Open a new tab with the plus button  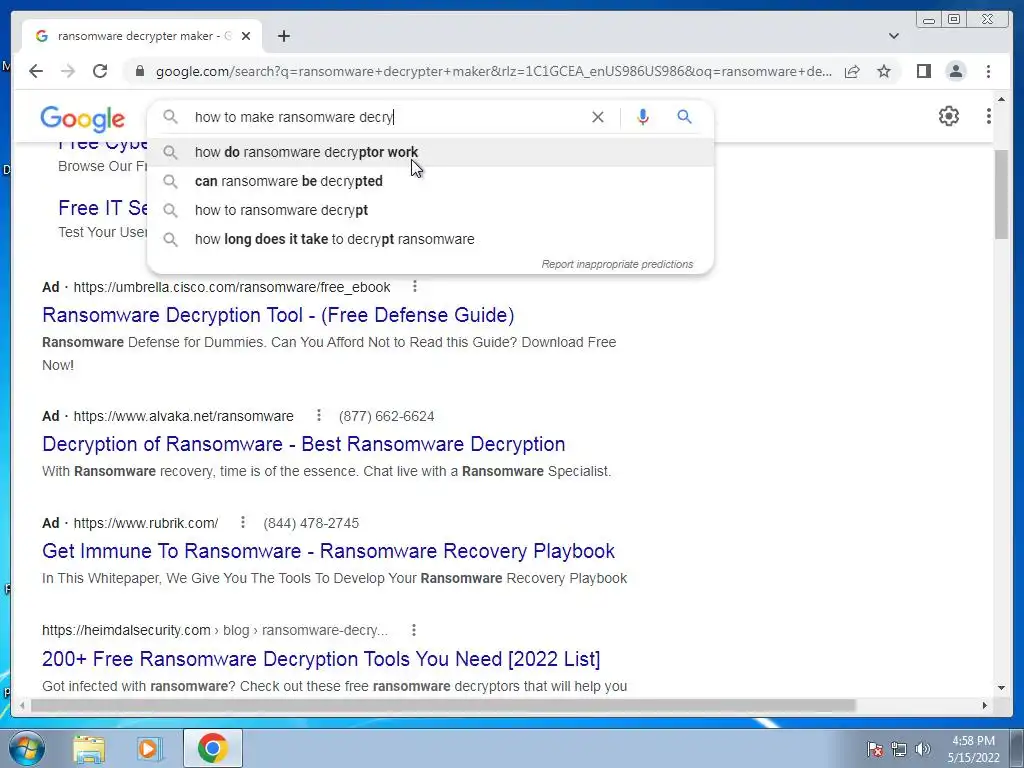tap(283, 36)
